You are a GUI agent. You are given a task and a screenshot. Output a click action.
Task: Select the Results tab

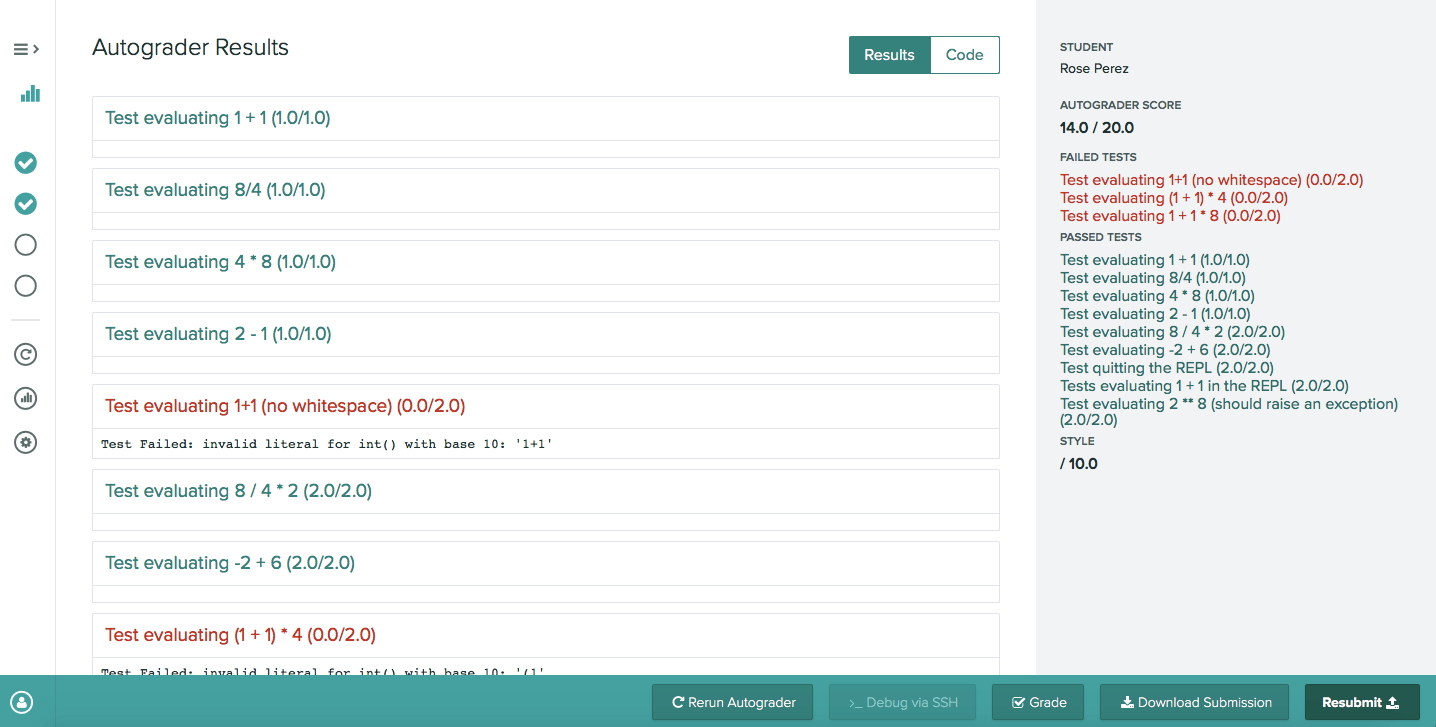coord(889,55)
